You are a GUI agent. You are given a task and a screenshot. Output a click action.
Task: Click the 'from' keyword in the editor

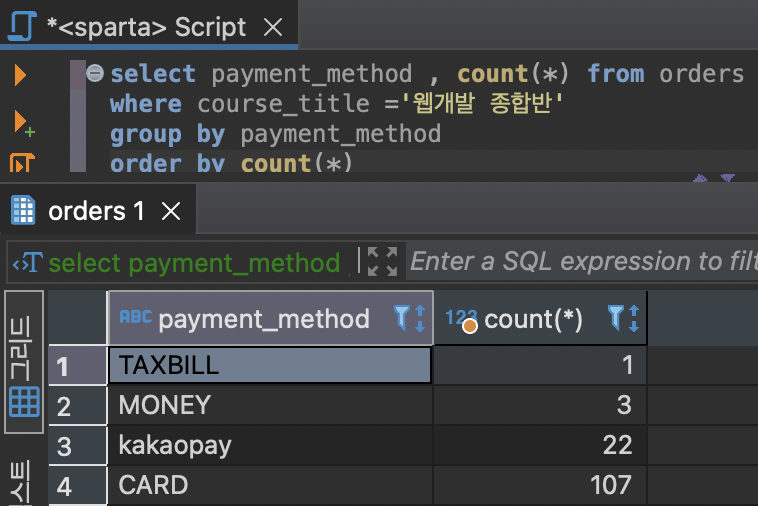coord(615,74)
